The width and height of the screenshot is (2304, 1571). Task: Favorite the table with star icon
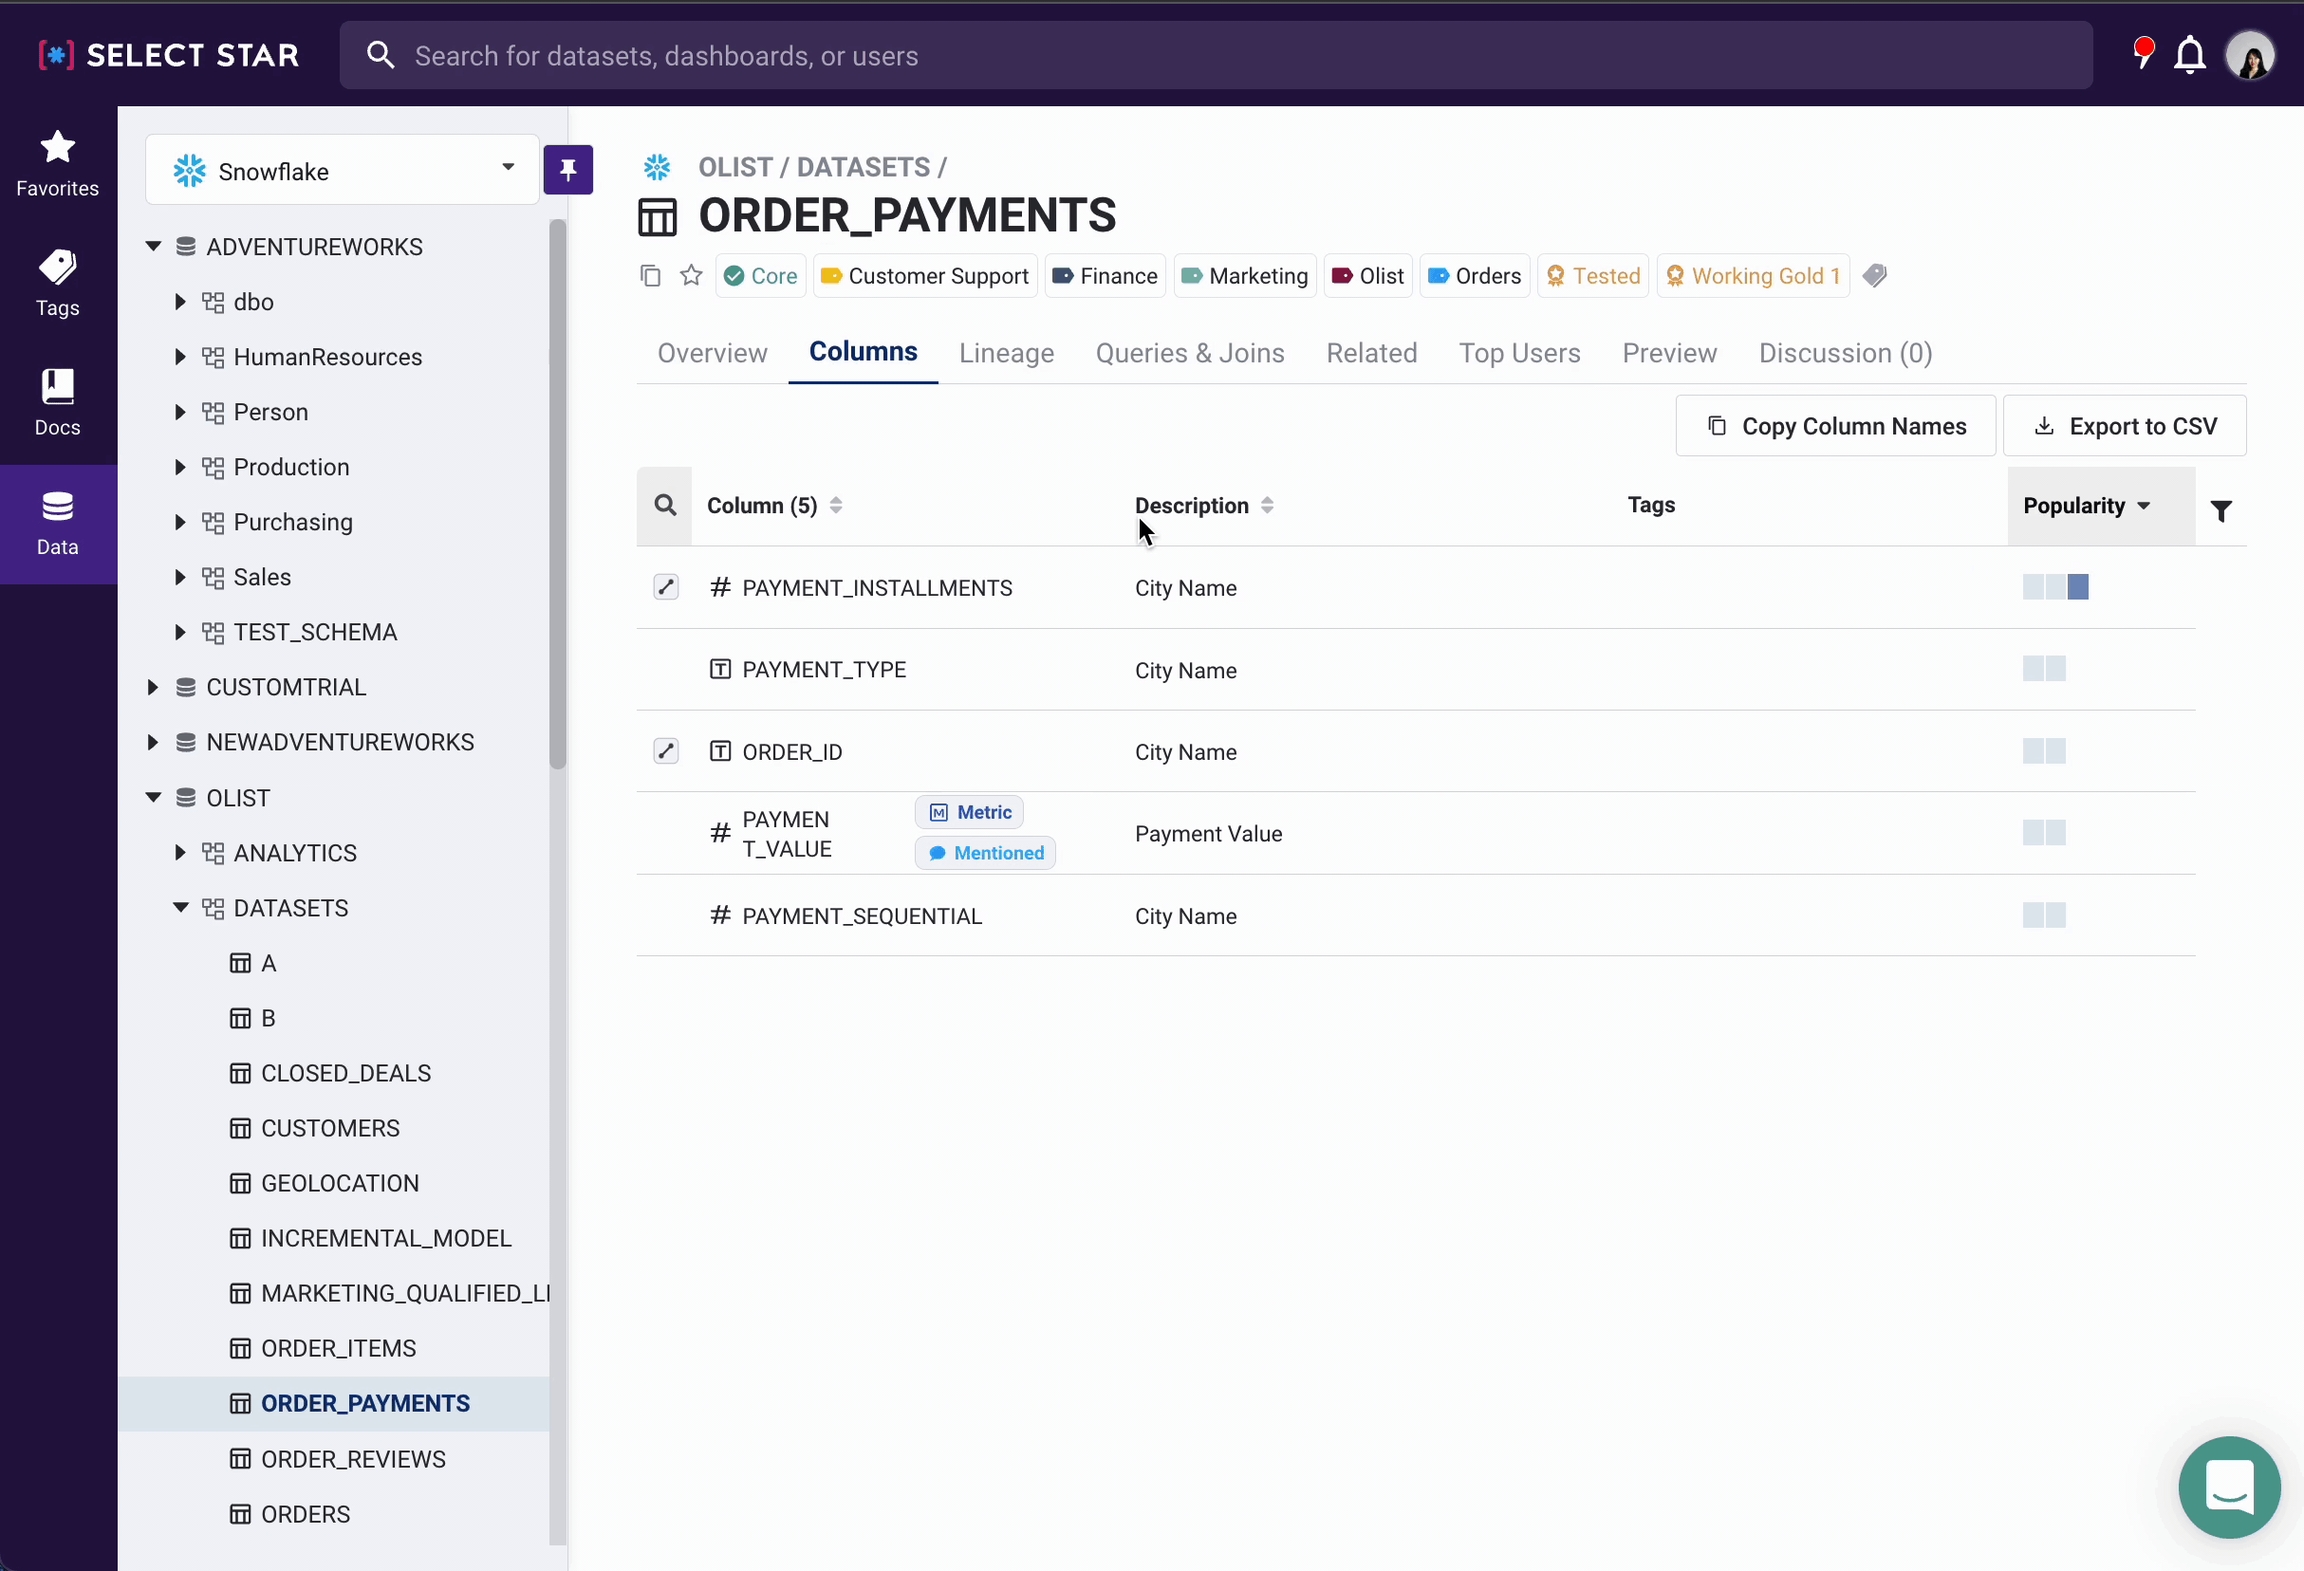pos(691,276)
